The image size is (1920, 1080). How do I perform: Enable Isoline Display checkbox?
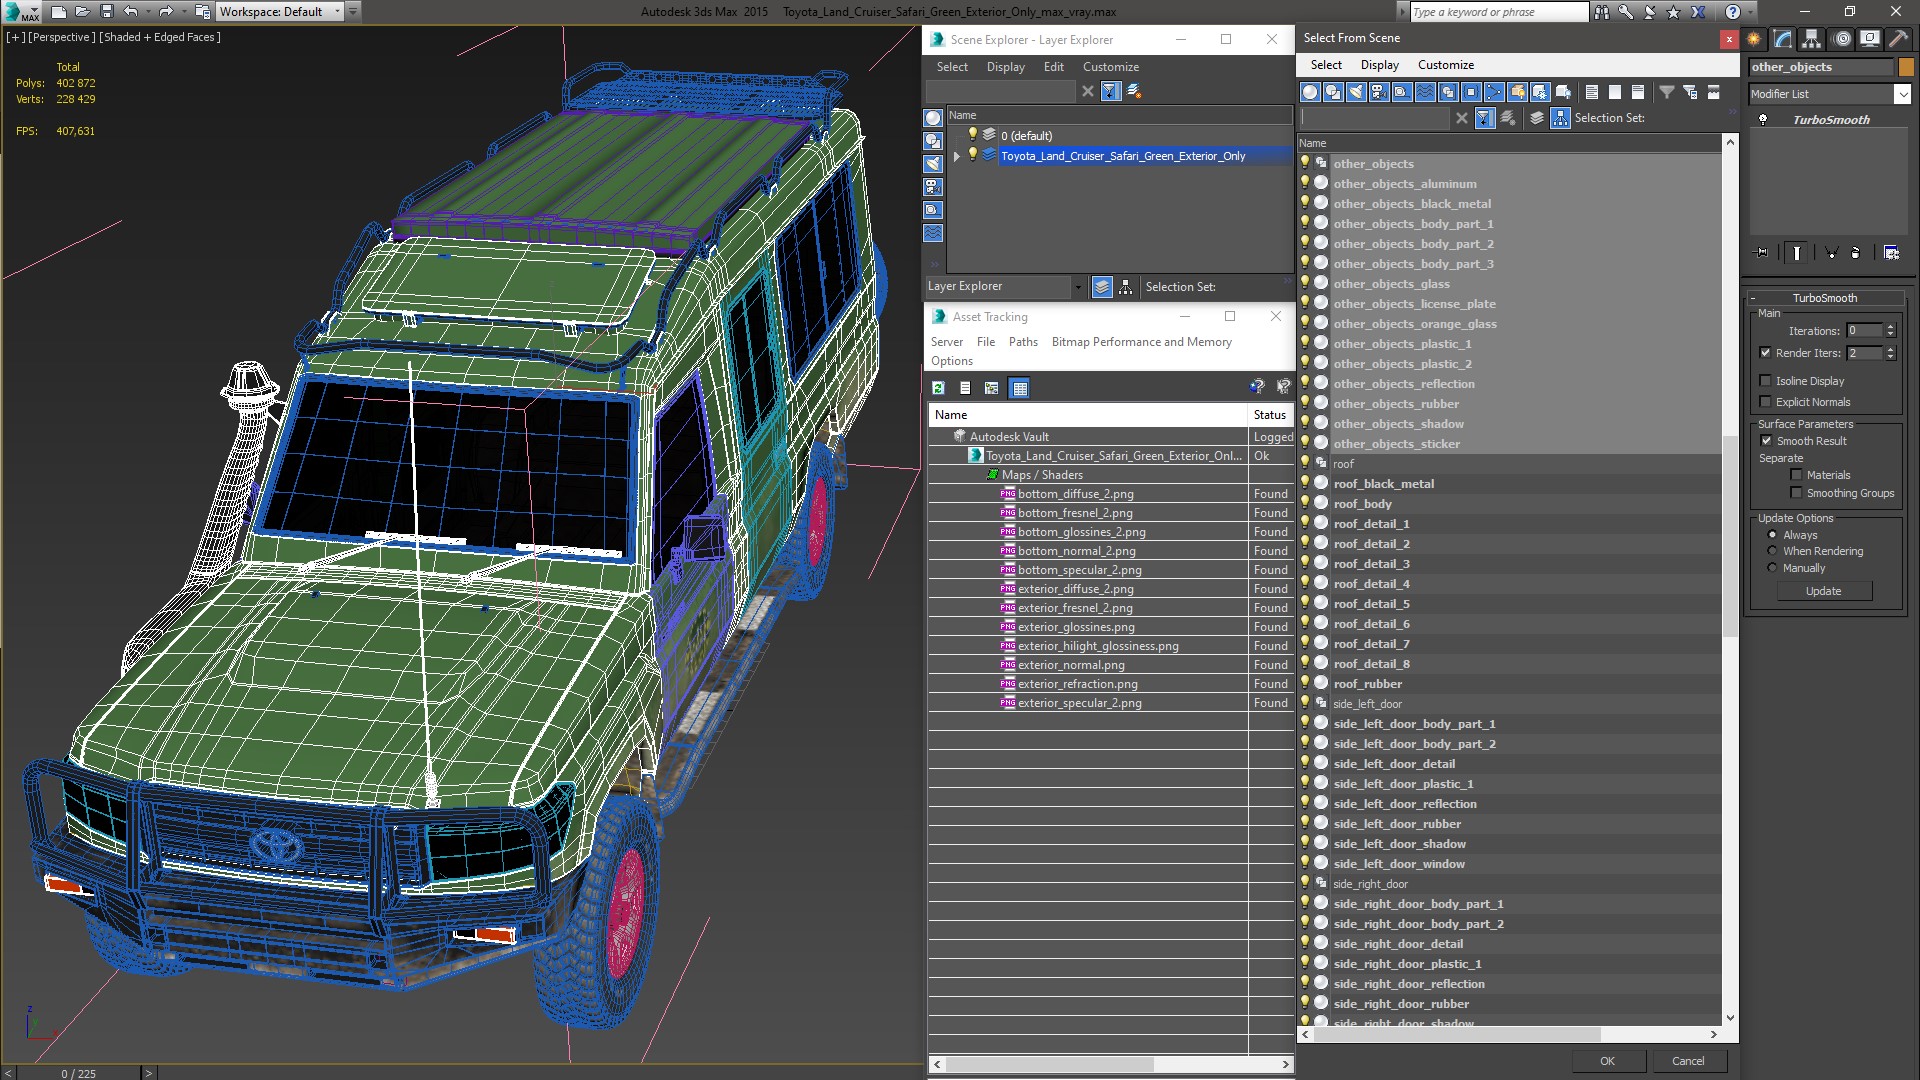[1765, 381]
